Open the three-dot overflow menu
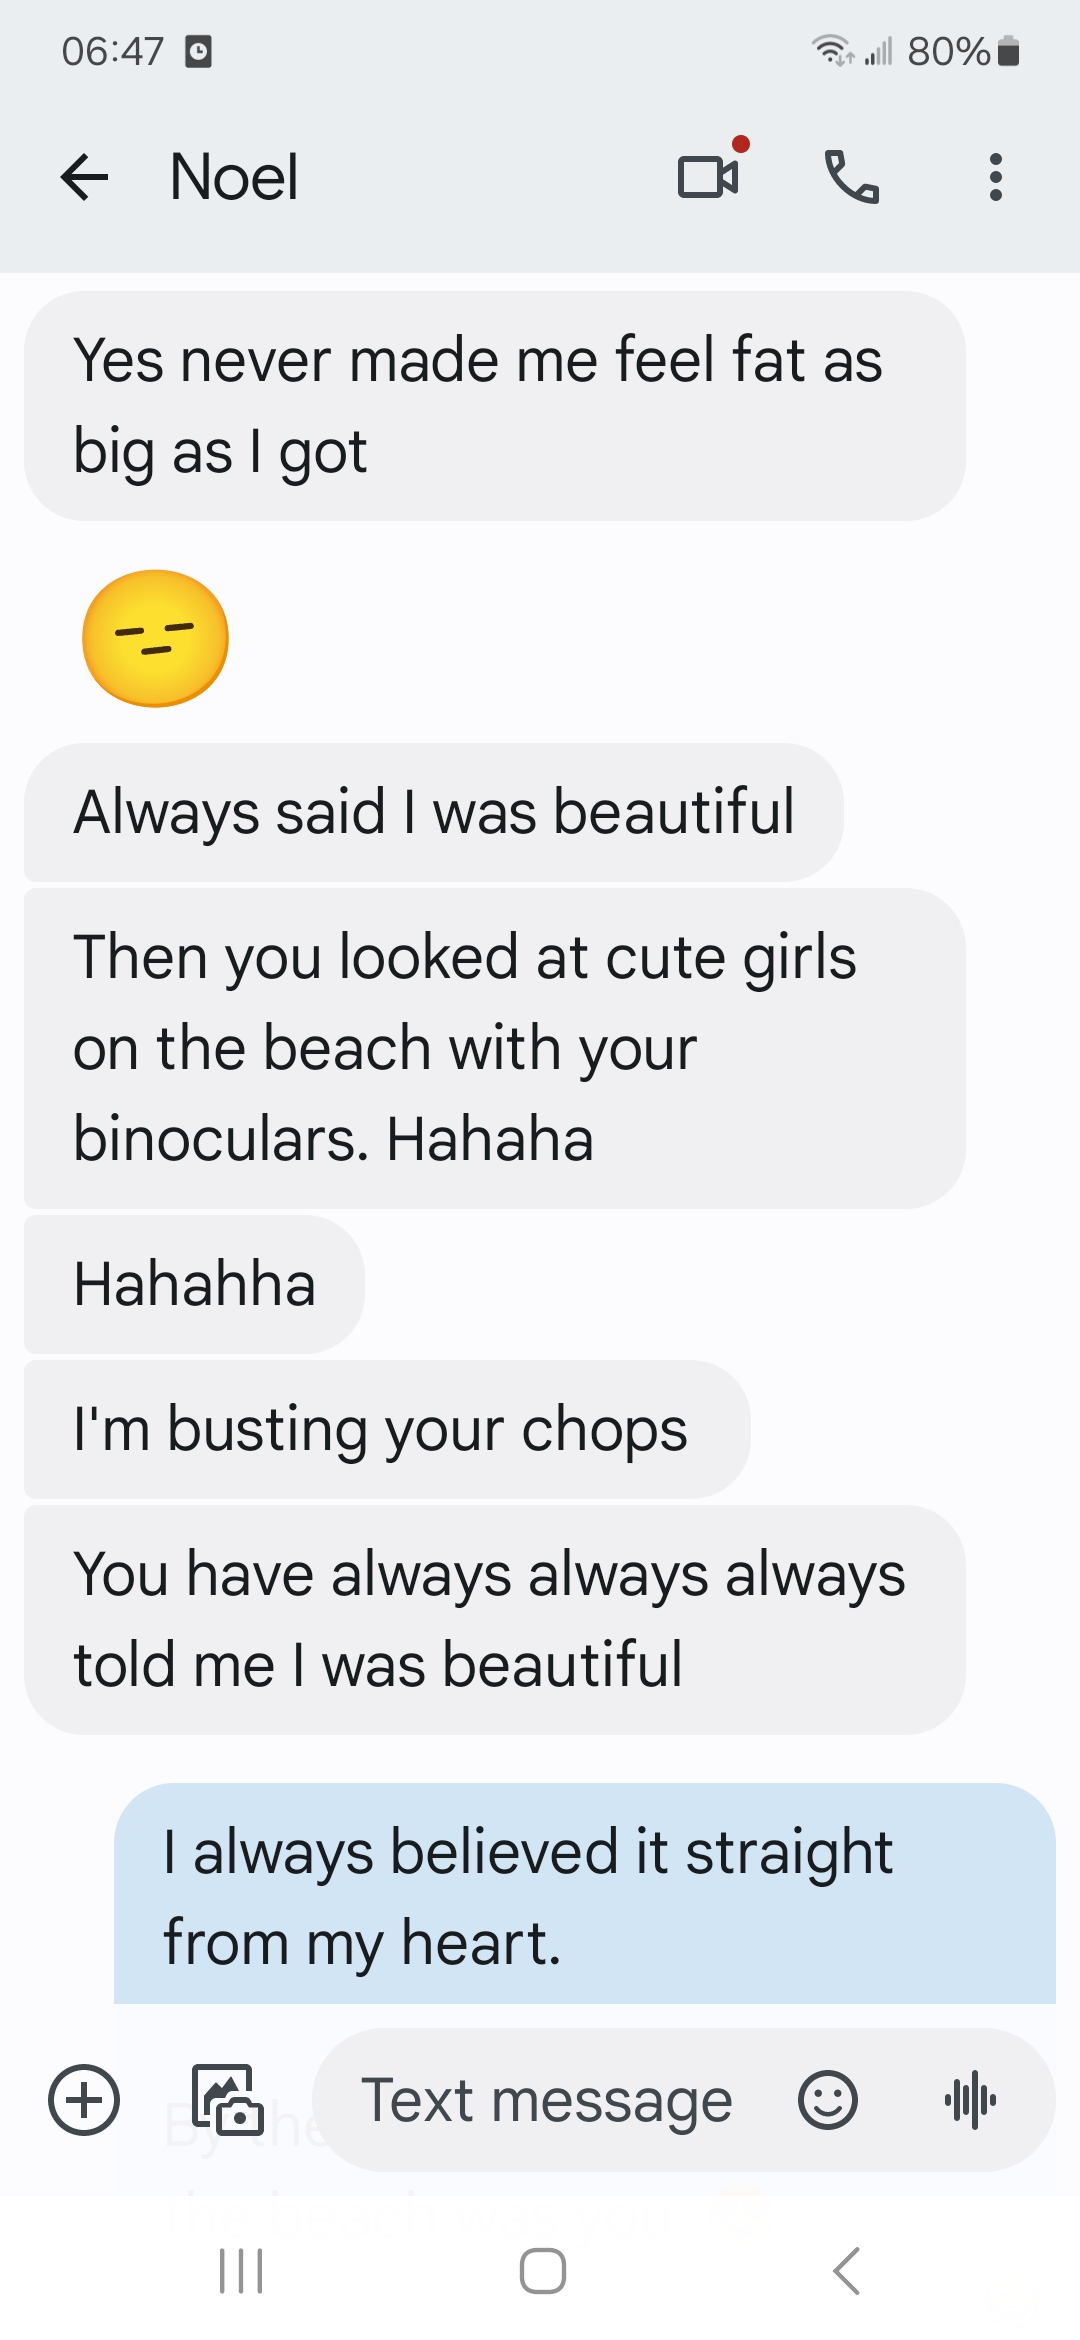The height and width of the screenshot is (2340, 1080). coord(995,177)
